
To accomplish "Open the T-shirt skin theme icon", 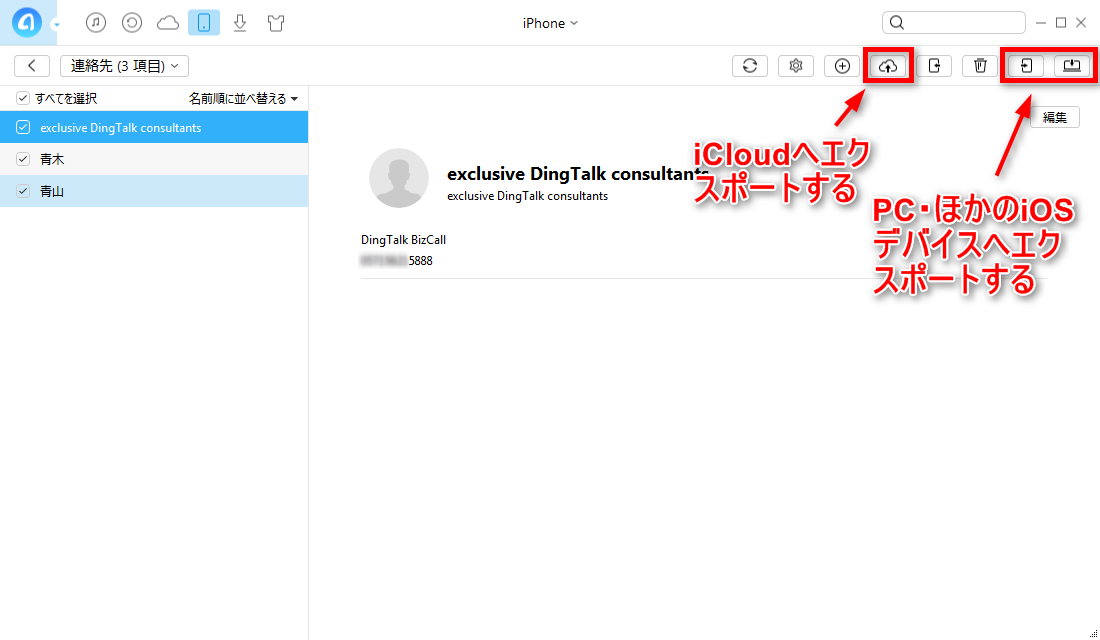I will [x=276, y=22].
